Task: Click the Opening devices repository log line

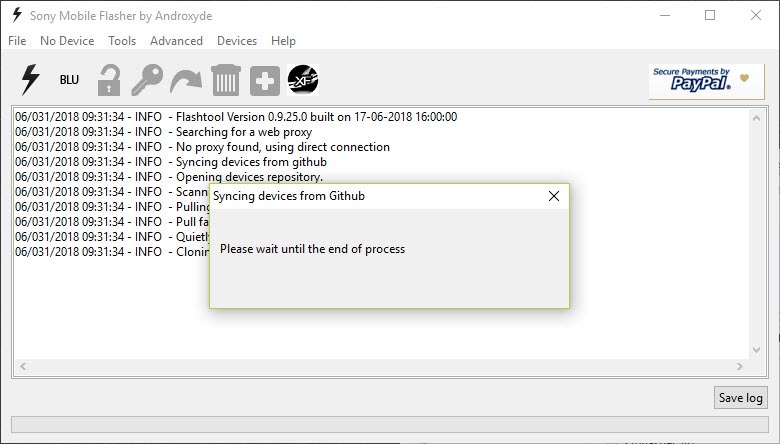Action: (x=169, y=177)
